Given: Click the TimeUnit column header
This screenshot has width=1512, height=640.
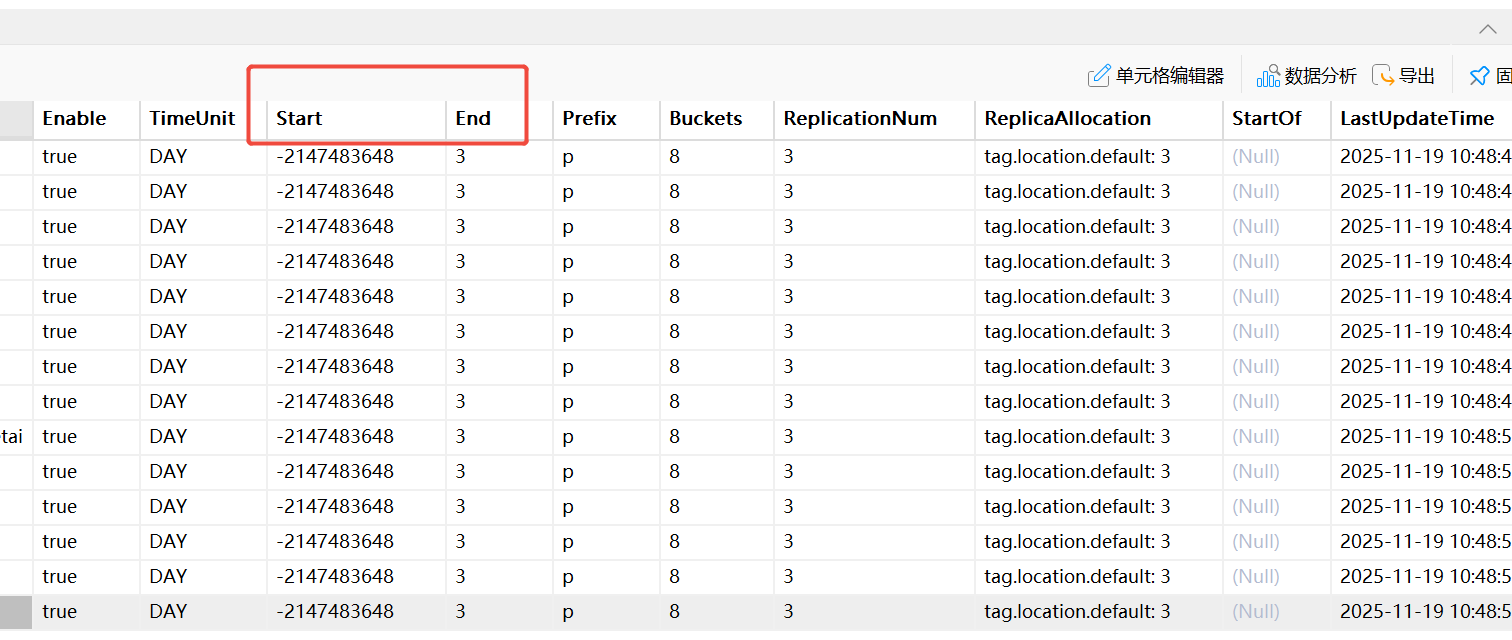Looking at the screenshot, I should point(192,118).
